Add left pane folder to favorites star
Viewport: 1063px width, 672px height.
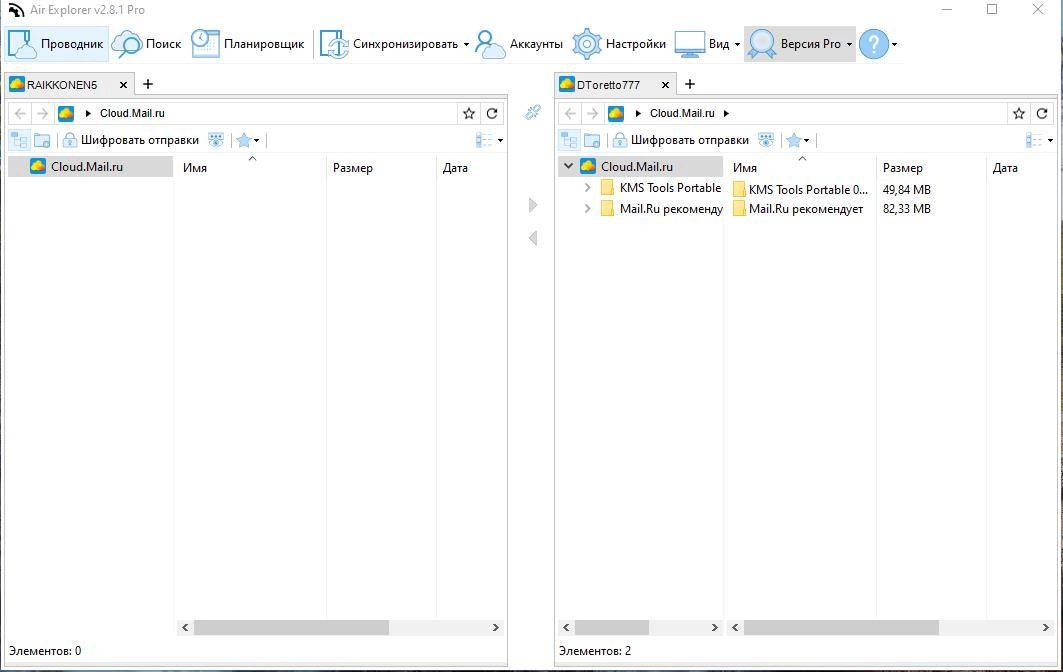pyautogui.click(x=468, y=113)
